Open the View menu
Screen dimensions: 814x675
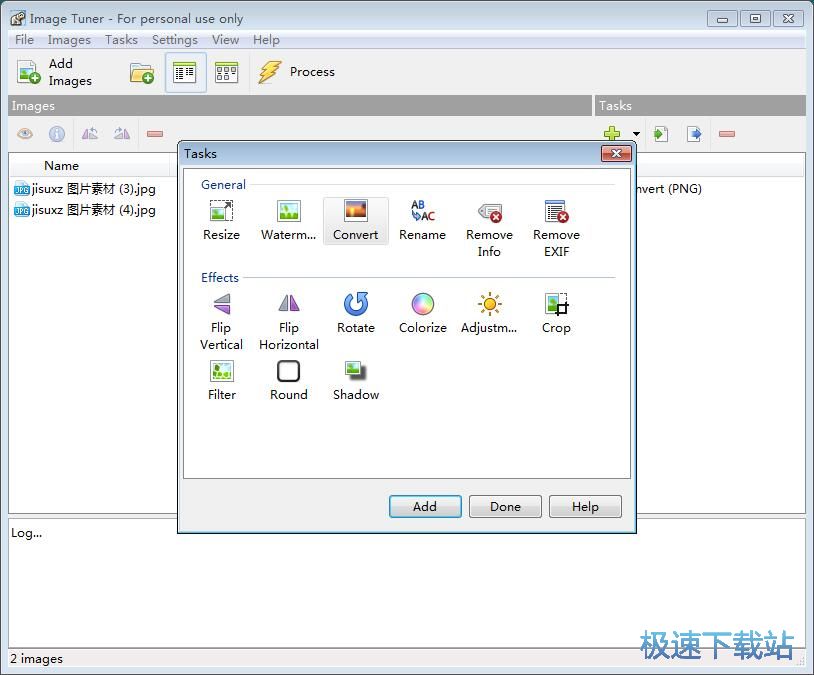pos(225,39)
